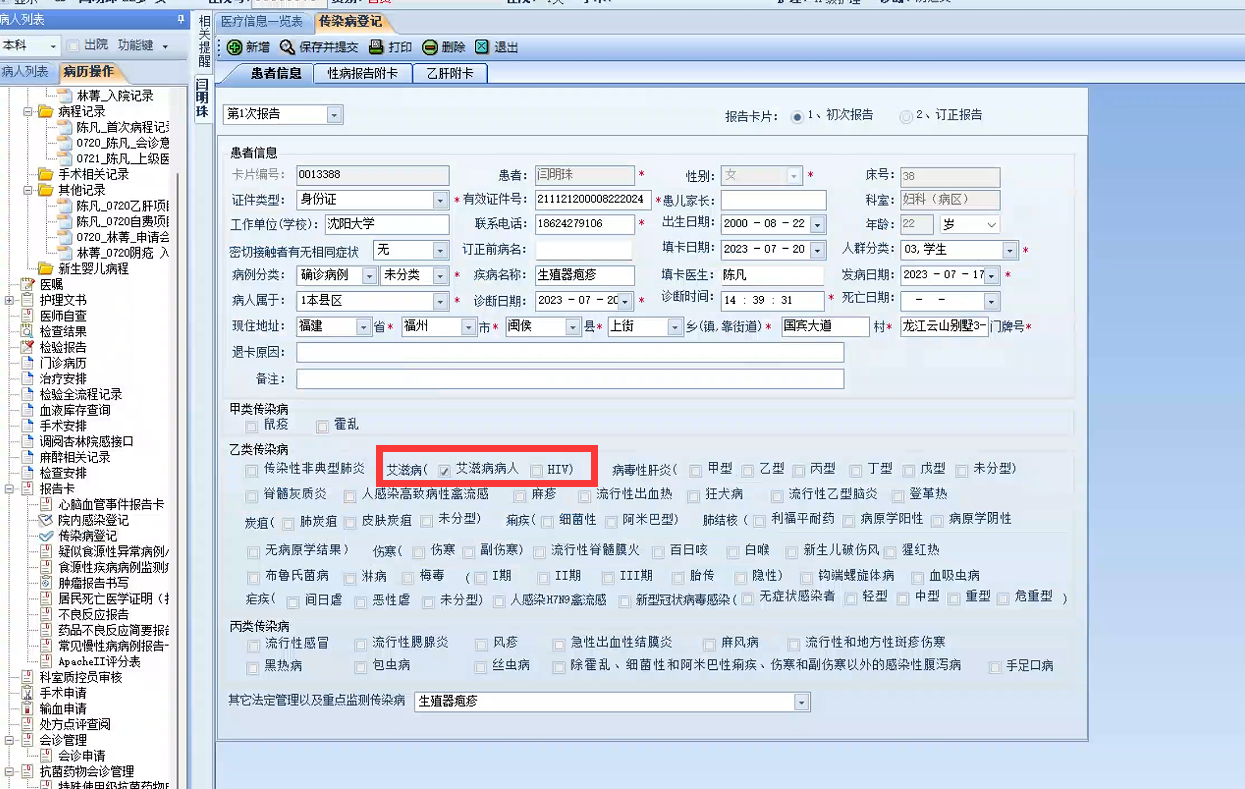Switch to 医疗信息一览表 tab
Screen dimensions: 1245x789
264,21
